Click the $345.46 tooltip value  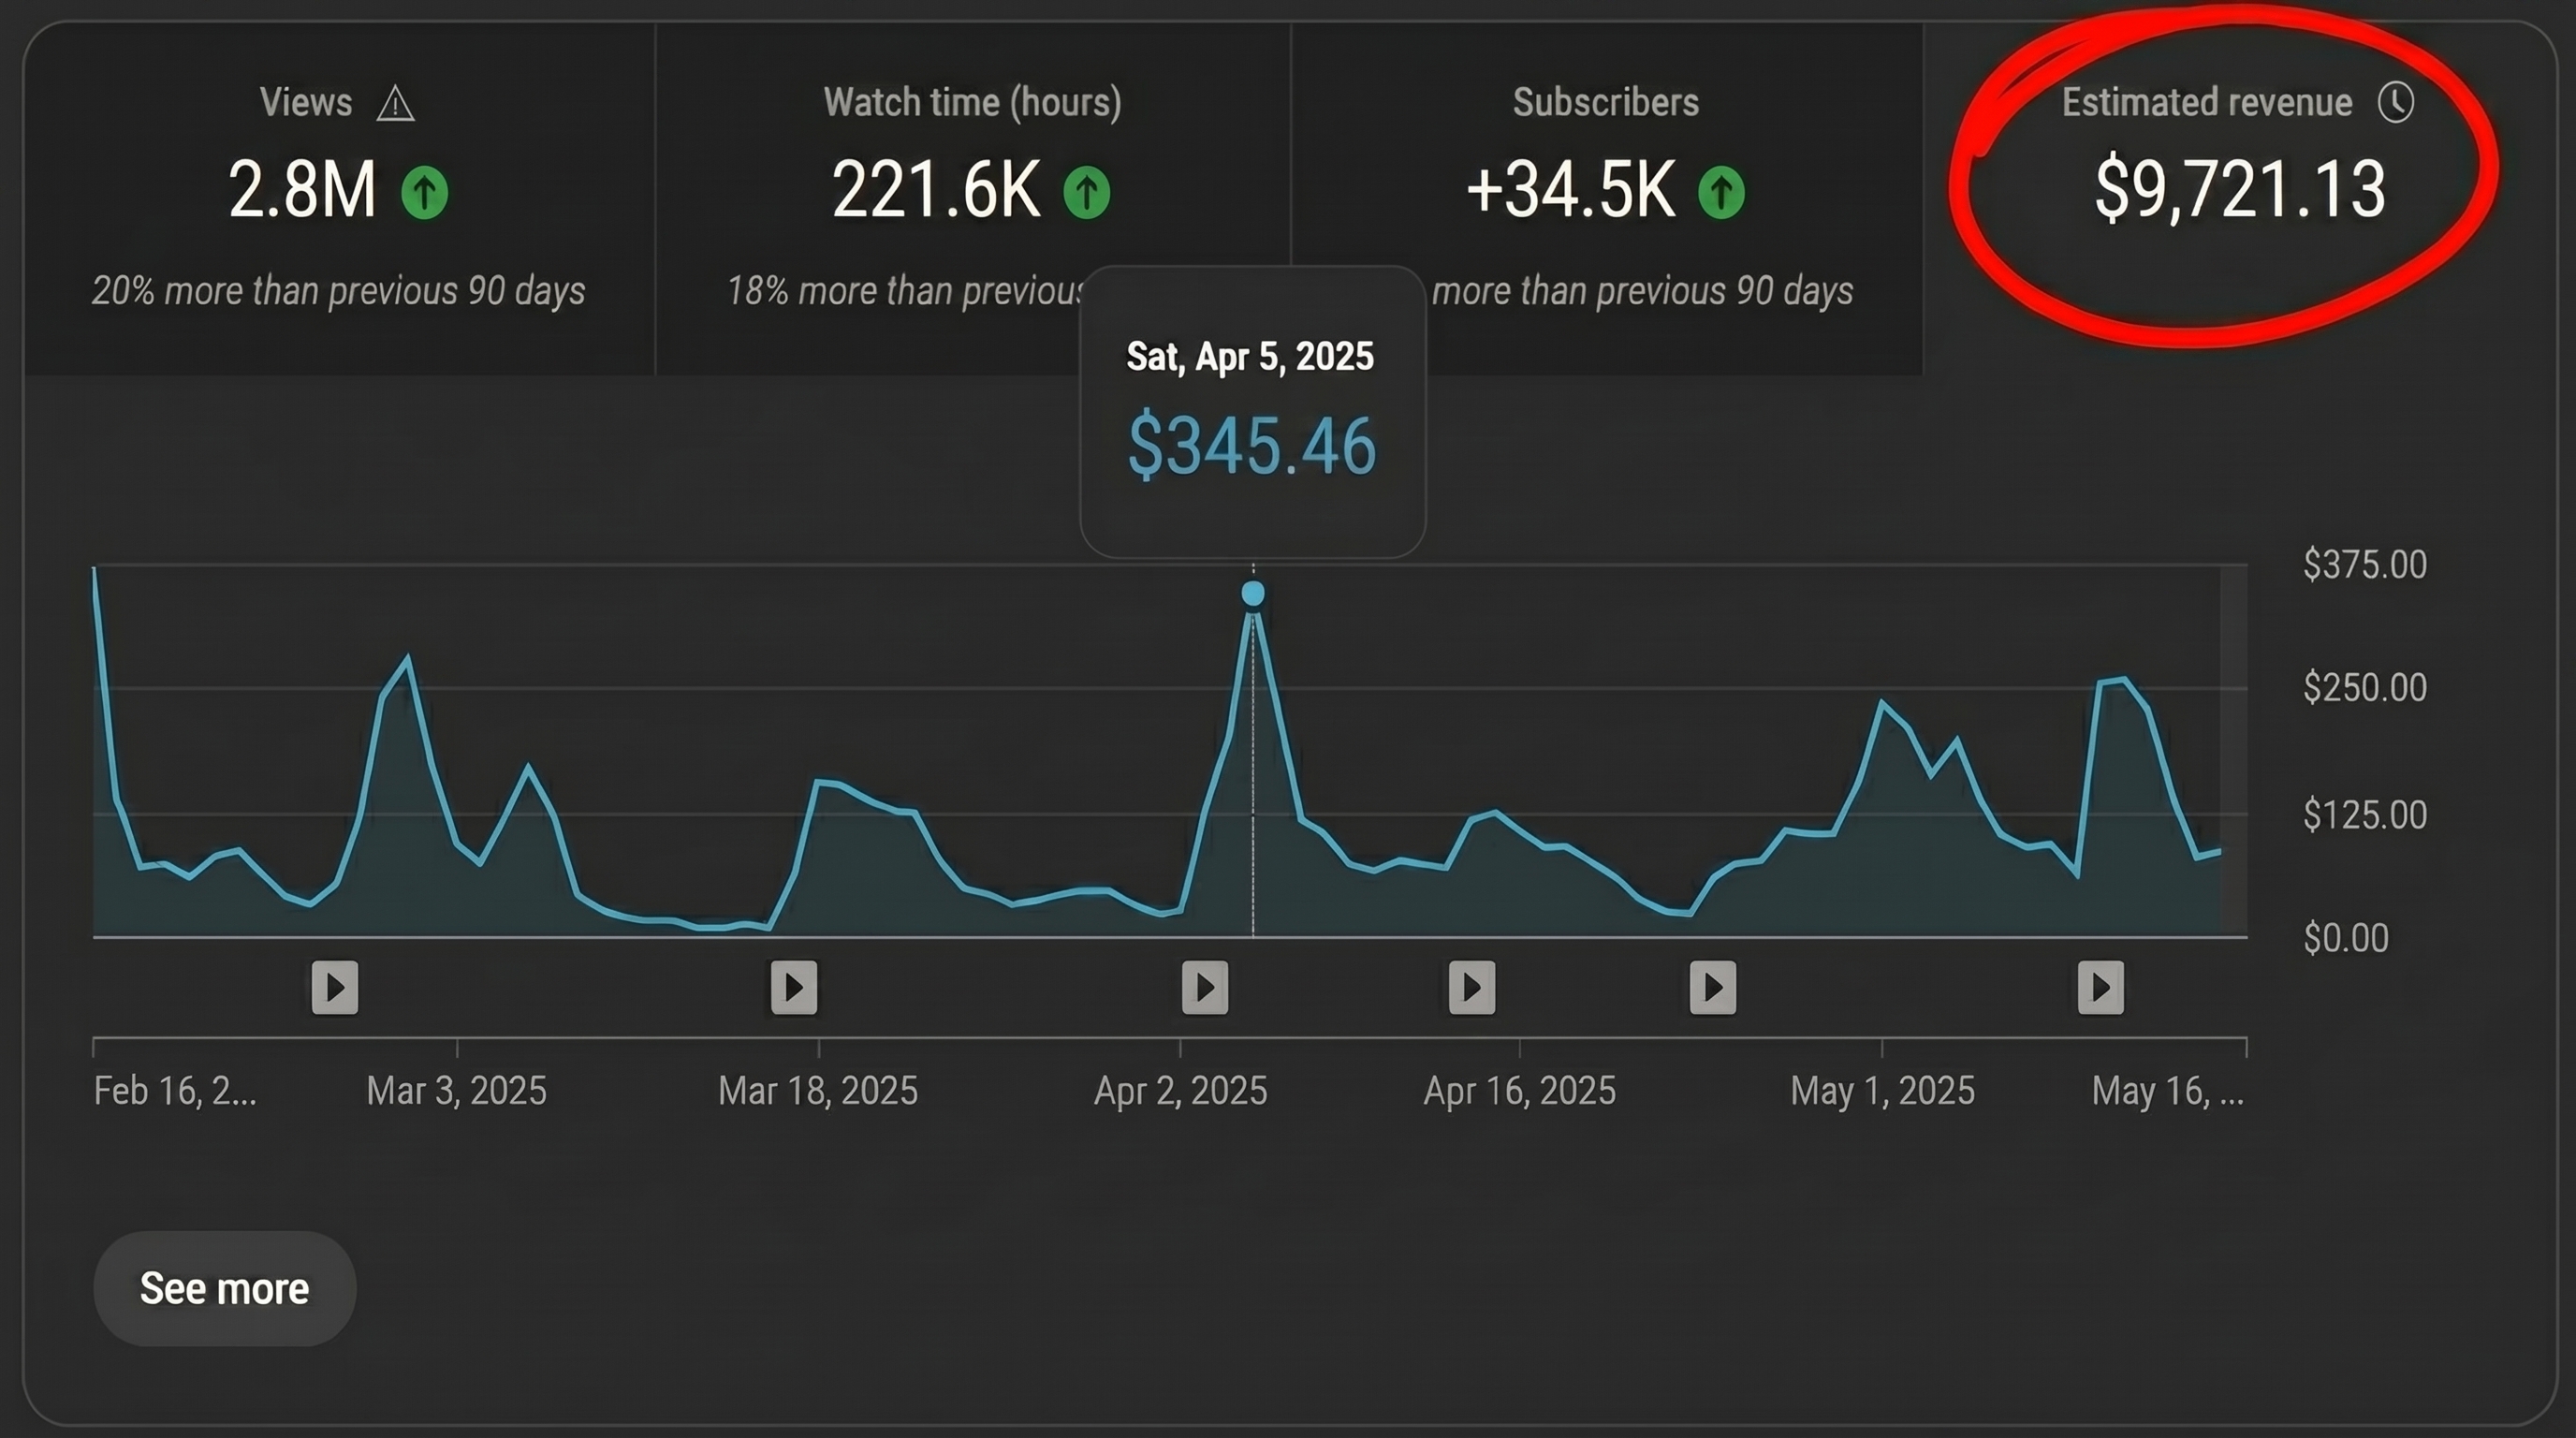[x=1252, y=446]
